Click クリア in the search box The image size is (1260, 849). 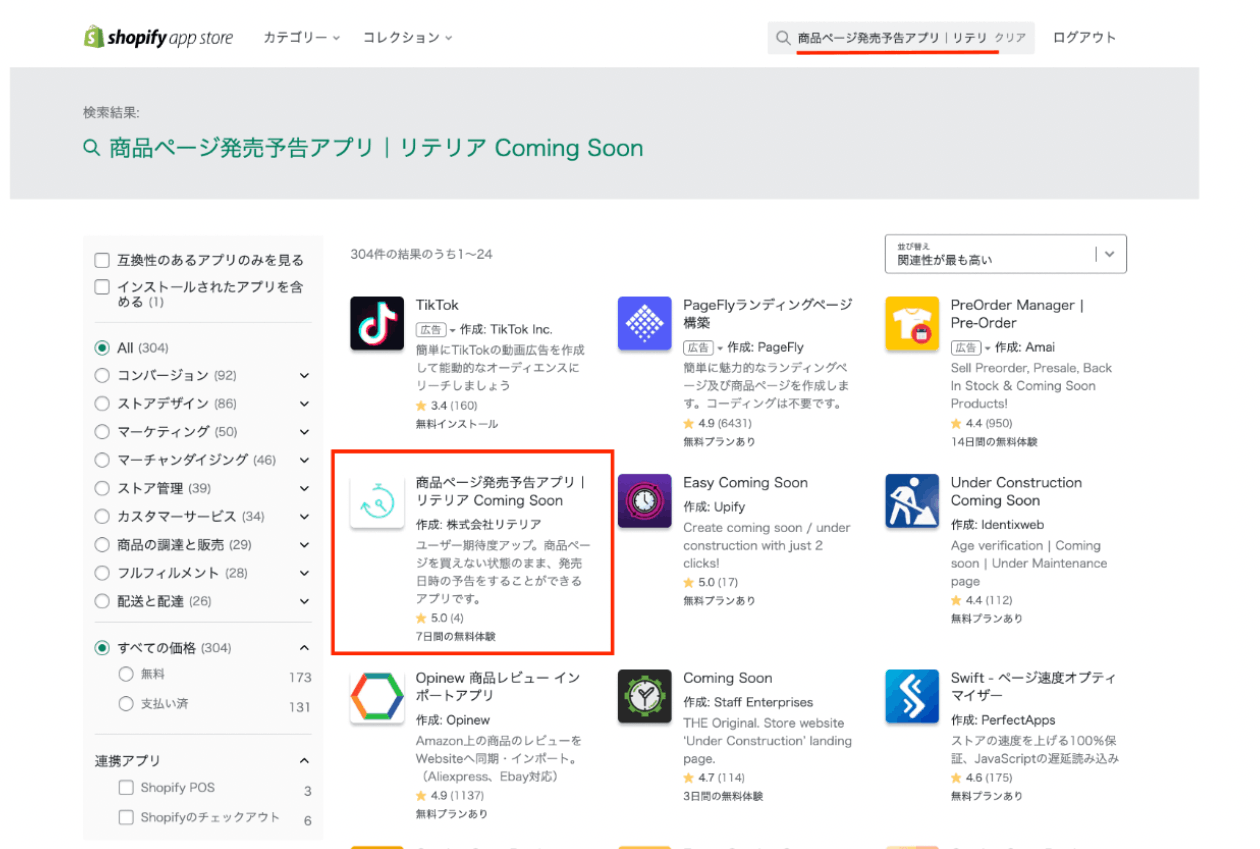pyautogui.click(x=1010, y=38)
